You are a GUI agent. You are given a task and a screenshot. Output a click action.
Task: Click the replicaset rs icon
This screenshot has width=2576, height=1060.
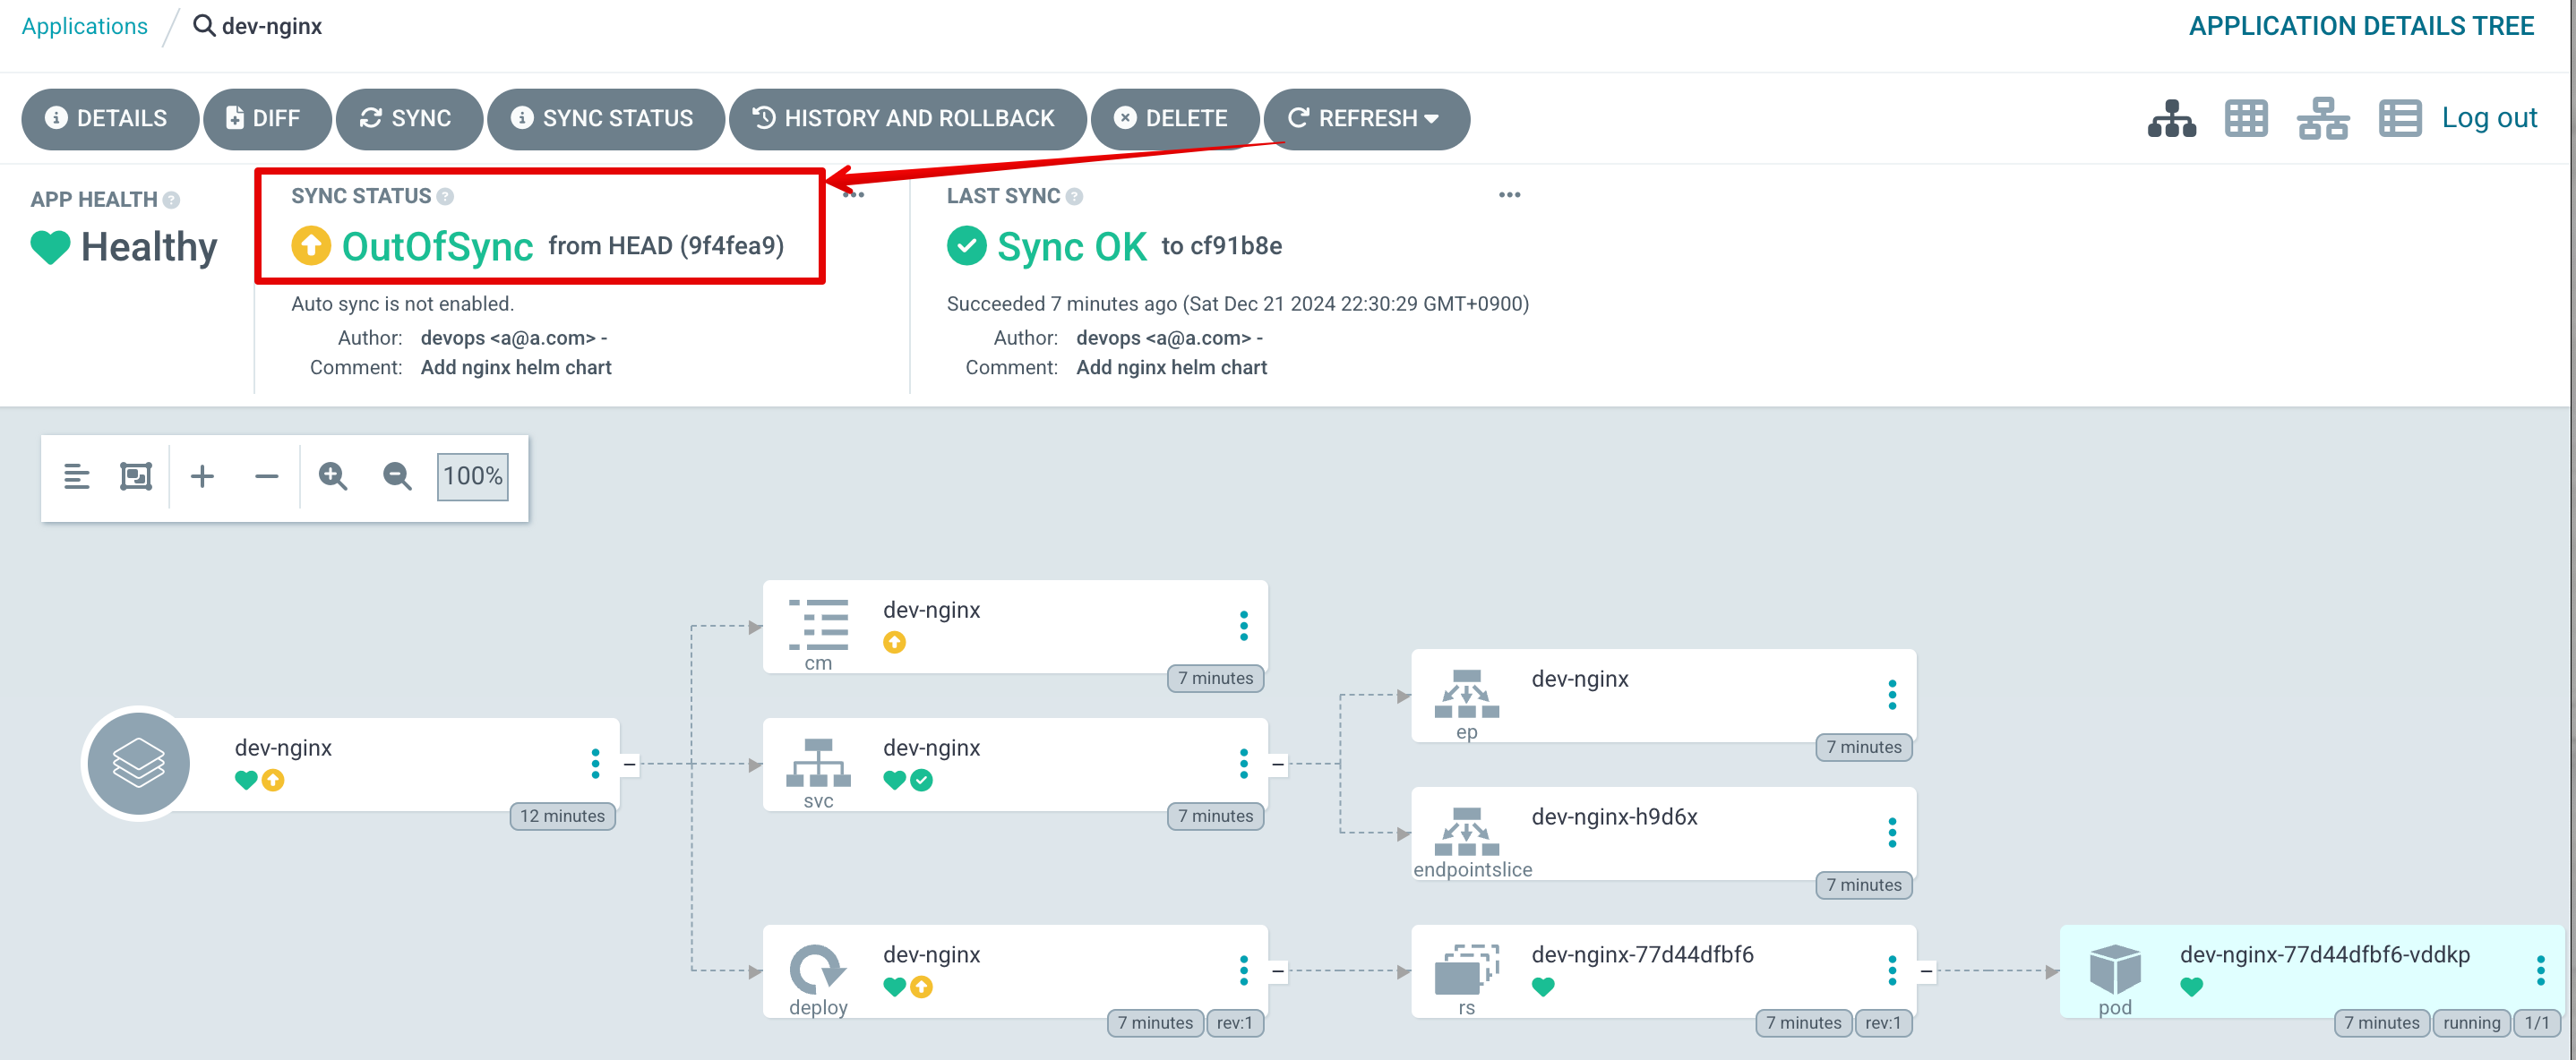point(1466,969)
